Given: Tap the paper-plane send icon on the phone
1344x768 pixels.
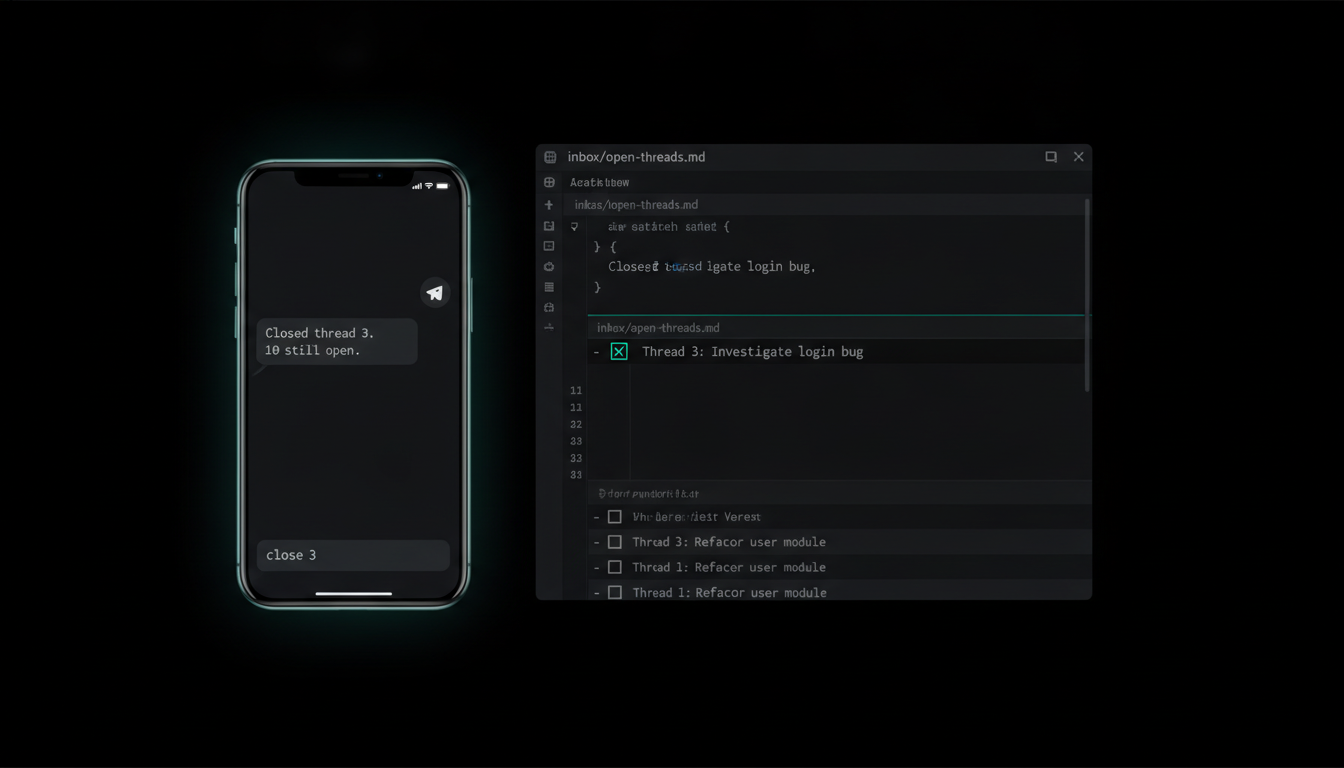Looking at the screenshot, I should click(435, 292).
